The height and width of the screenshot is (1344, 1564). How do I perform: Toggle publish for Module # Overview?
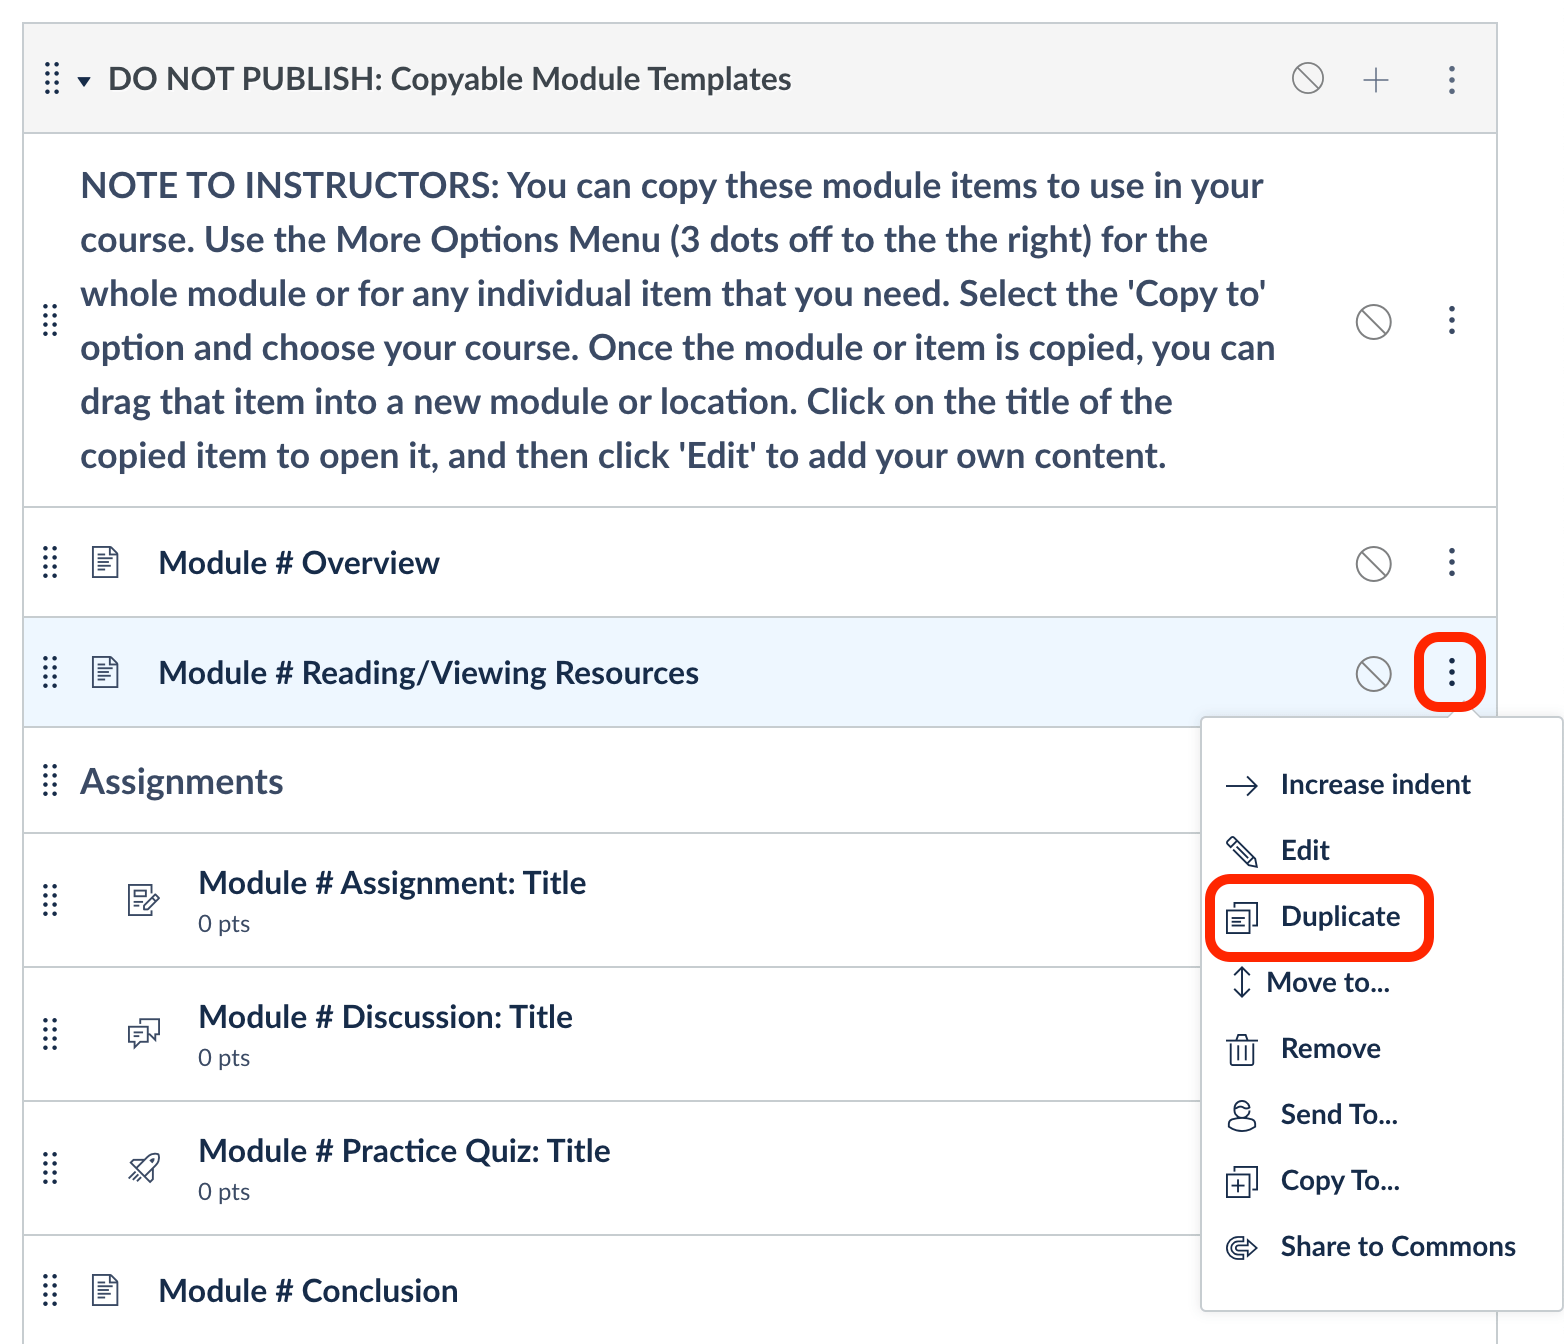click(1373, 563)
